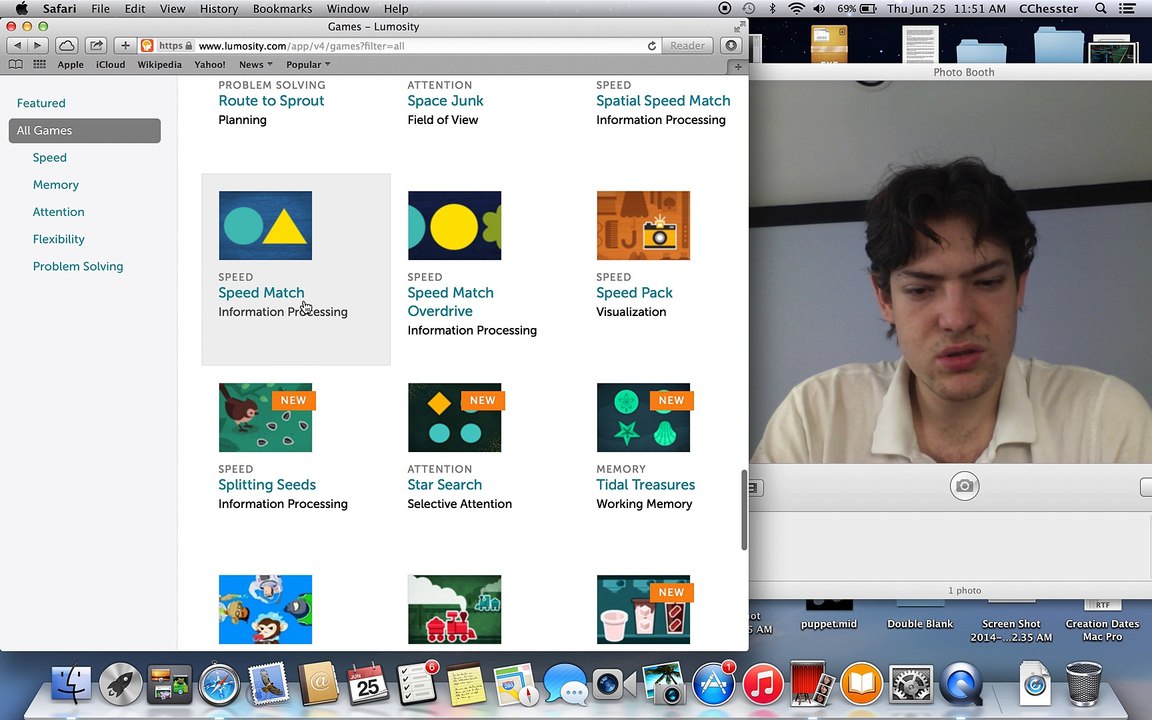Open Reminders icon in the Dock
Screen dimensions: 1152x720
point(417,683)
